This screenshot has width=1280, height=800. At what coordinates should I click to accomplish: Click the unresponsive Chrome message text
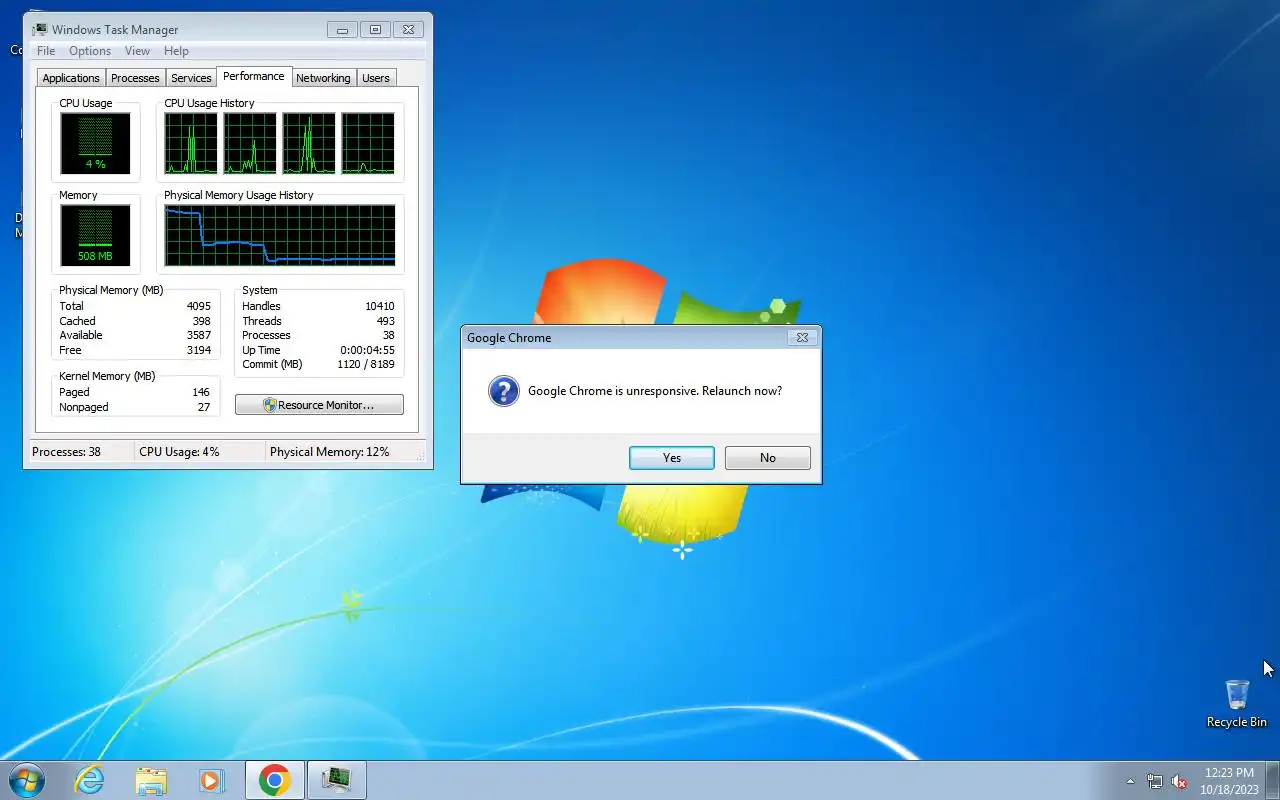click(655, 391)
